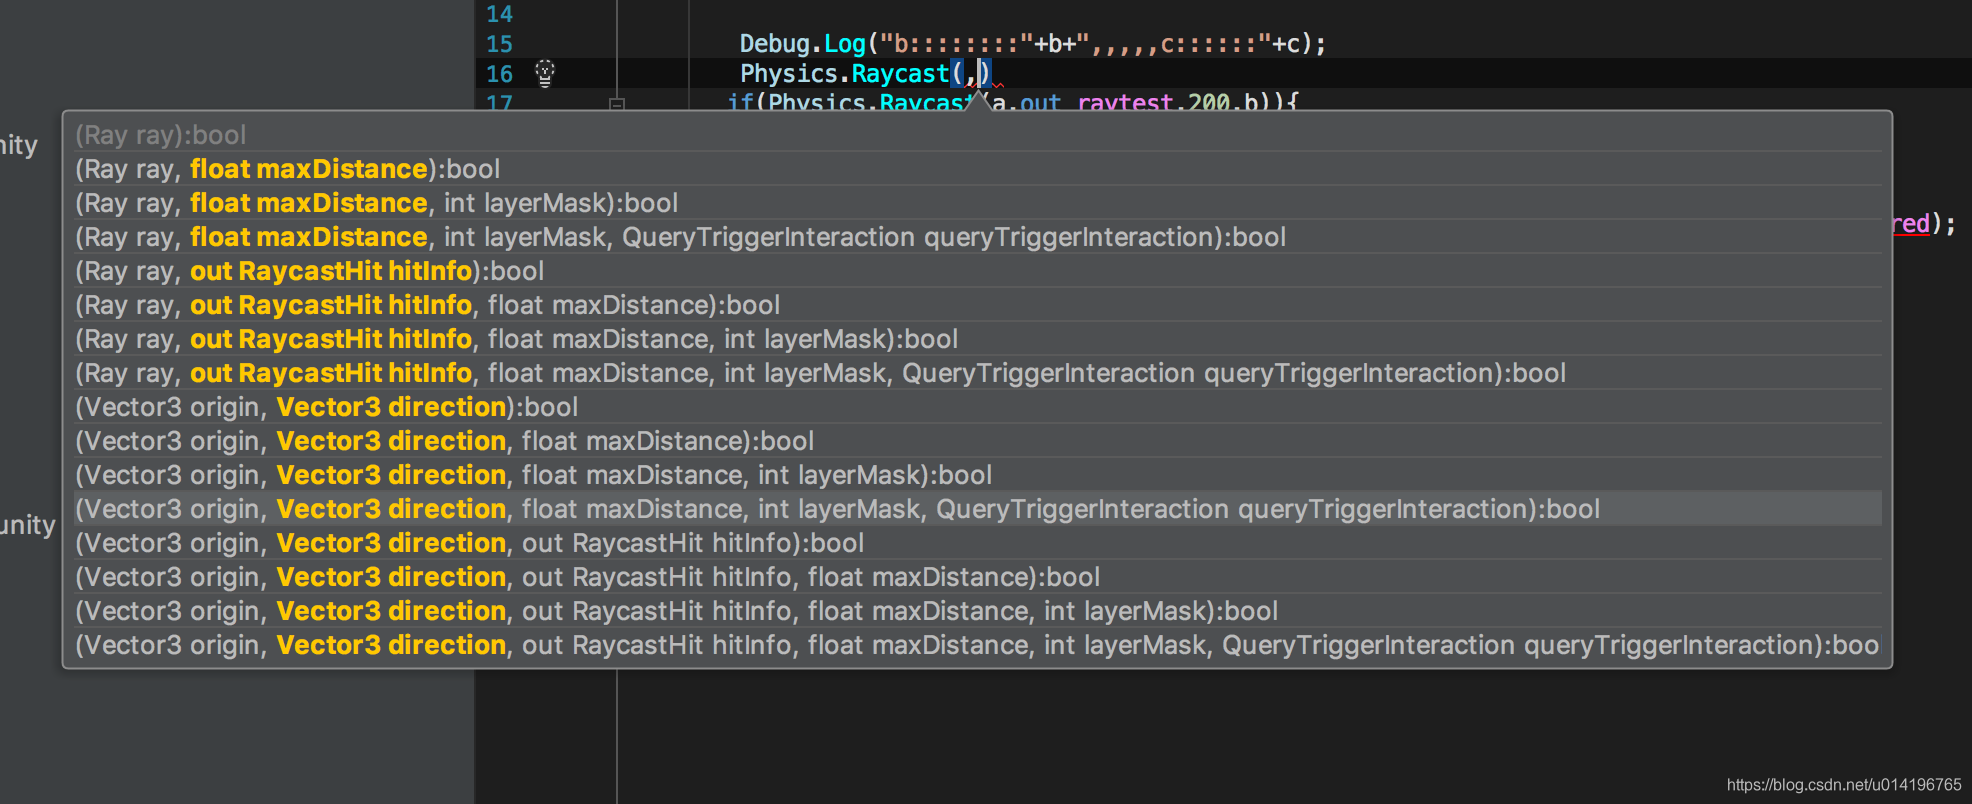Choose Vector3 overload ending out hitInfo, float maxDistance
Viewport: 1972px width, 804px height.
978,577
